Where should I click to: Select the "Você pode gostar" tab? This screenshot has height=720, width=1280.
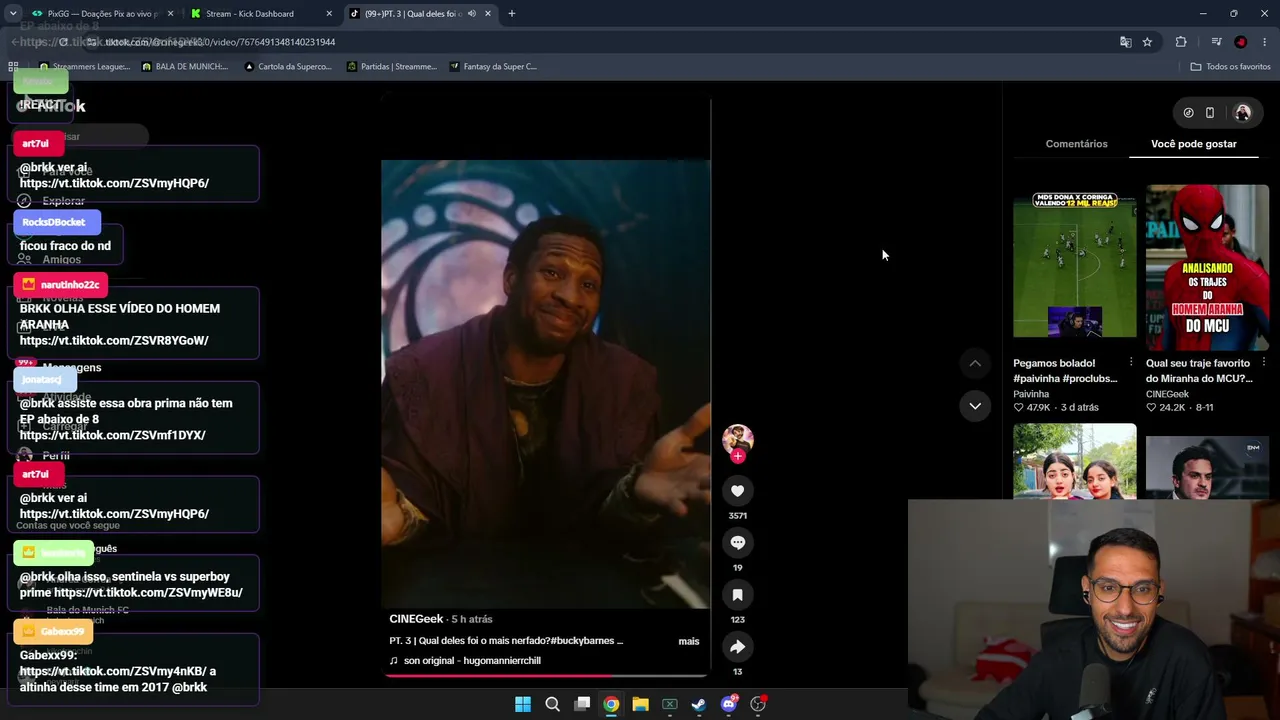[1194, 144]
